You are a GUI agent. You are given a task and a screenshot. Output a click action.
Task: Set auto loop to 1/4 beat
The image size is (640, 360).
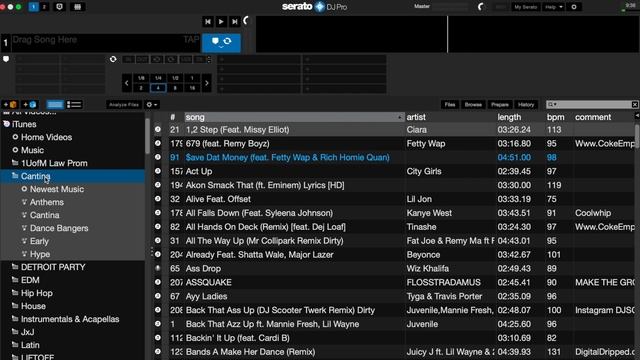click(x=158, y=78)
